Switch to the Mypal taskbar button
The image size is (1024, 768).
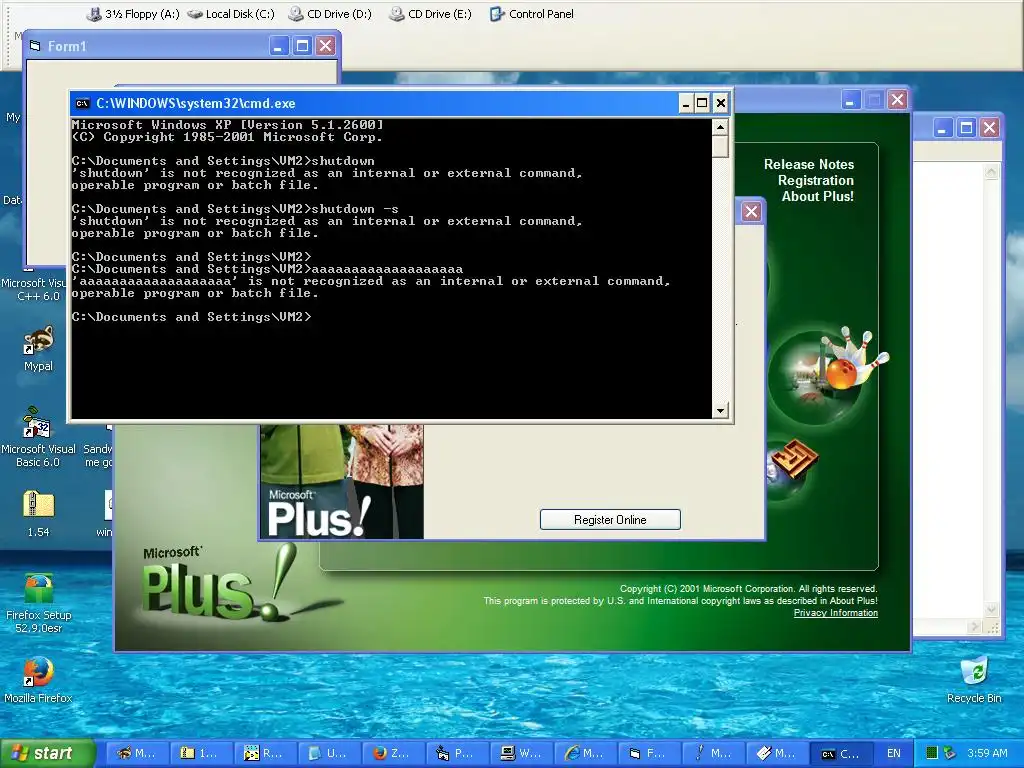136,753
